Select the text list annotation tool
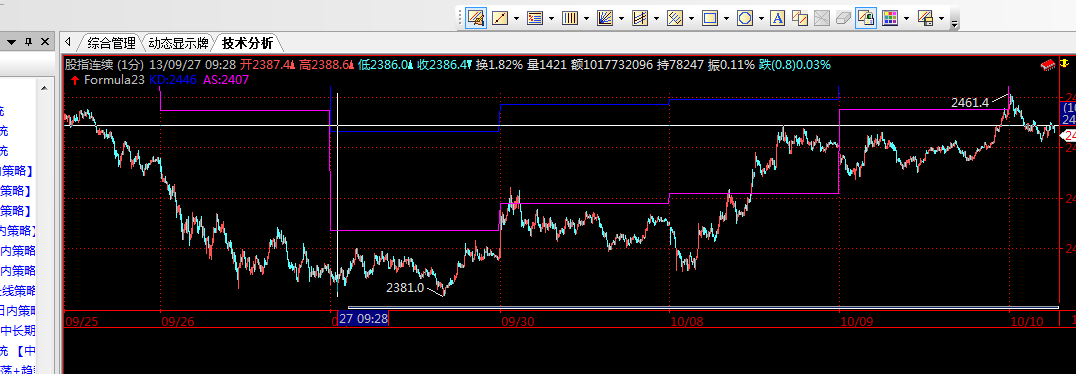 [535, 18]
